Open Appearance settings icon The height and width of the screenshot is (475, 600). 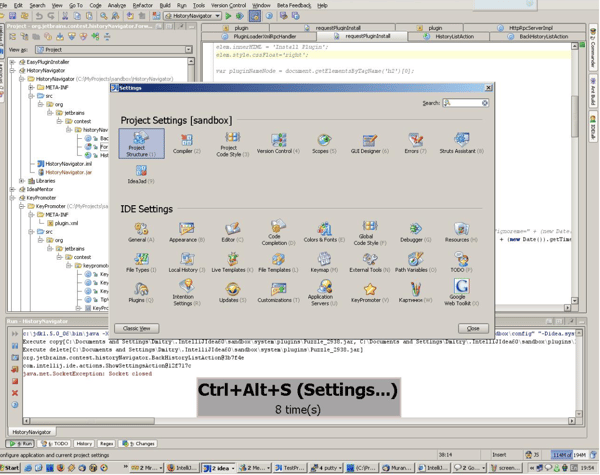pyautogui.click(x=187, y=232)
